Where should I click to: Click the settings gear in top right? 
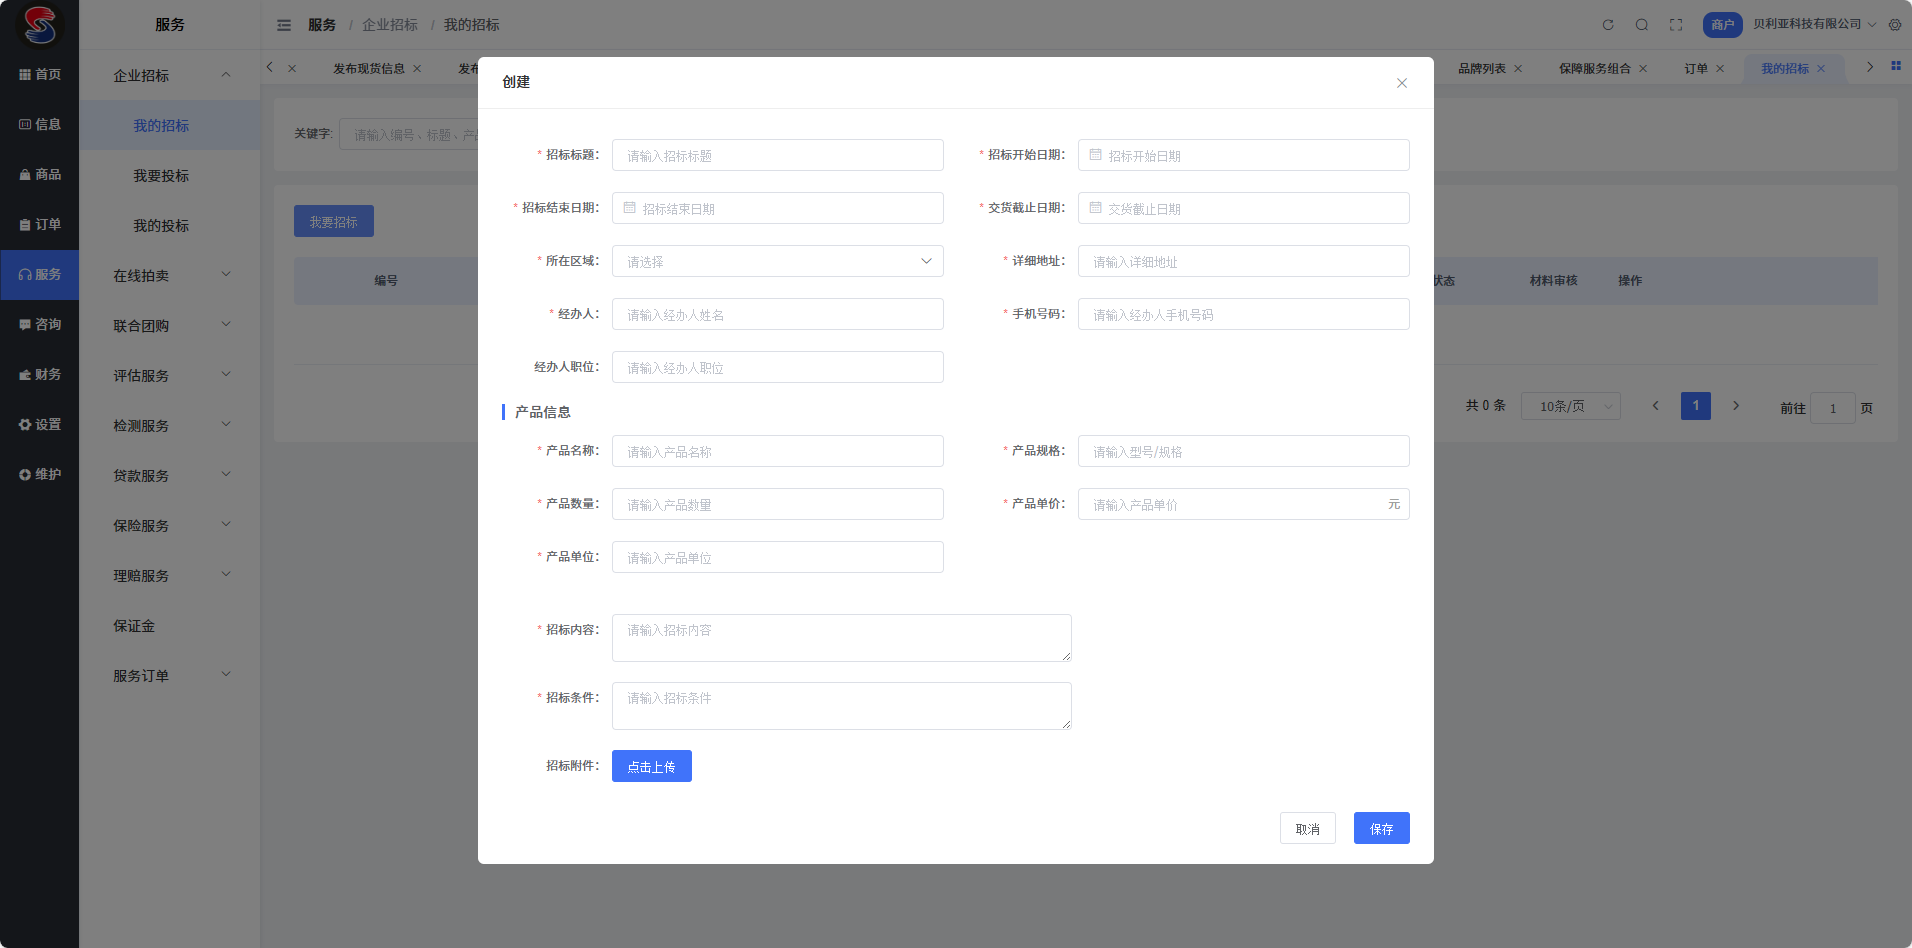pyautogui.click(x=1895, y=25)
